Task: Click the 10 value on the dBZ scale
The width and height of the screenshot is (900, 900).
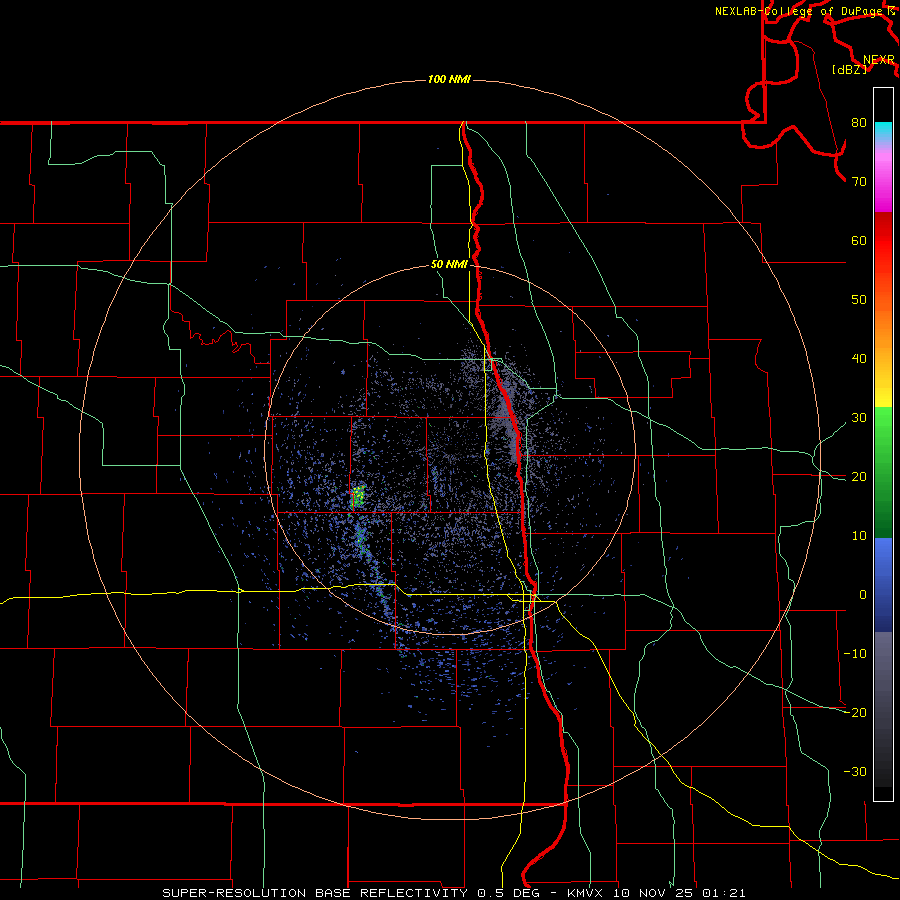Action: [859, 536]
